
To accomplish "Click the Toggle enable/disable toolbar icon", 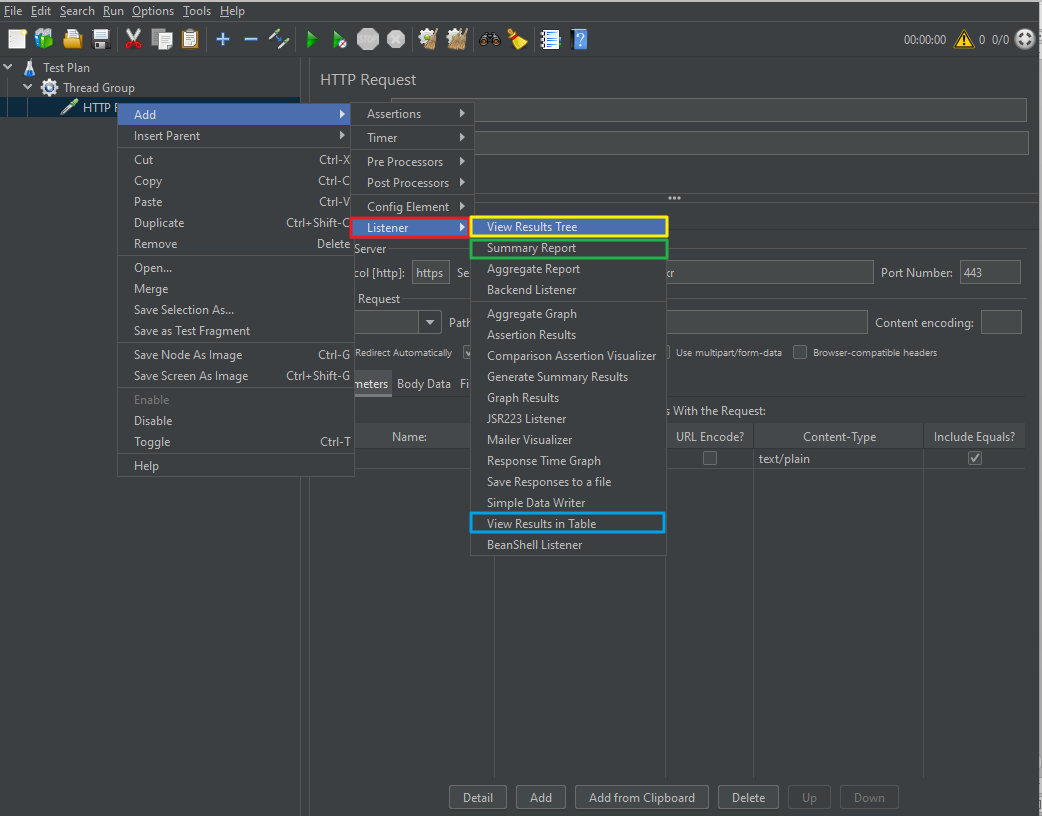I will click(x=278, y=39).
